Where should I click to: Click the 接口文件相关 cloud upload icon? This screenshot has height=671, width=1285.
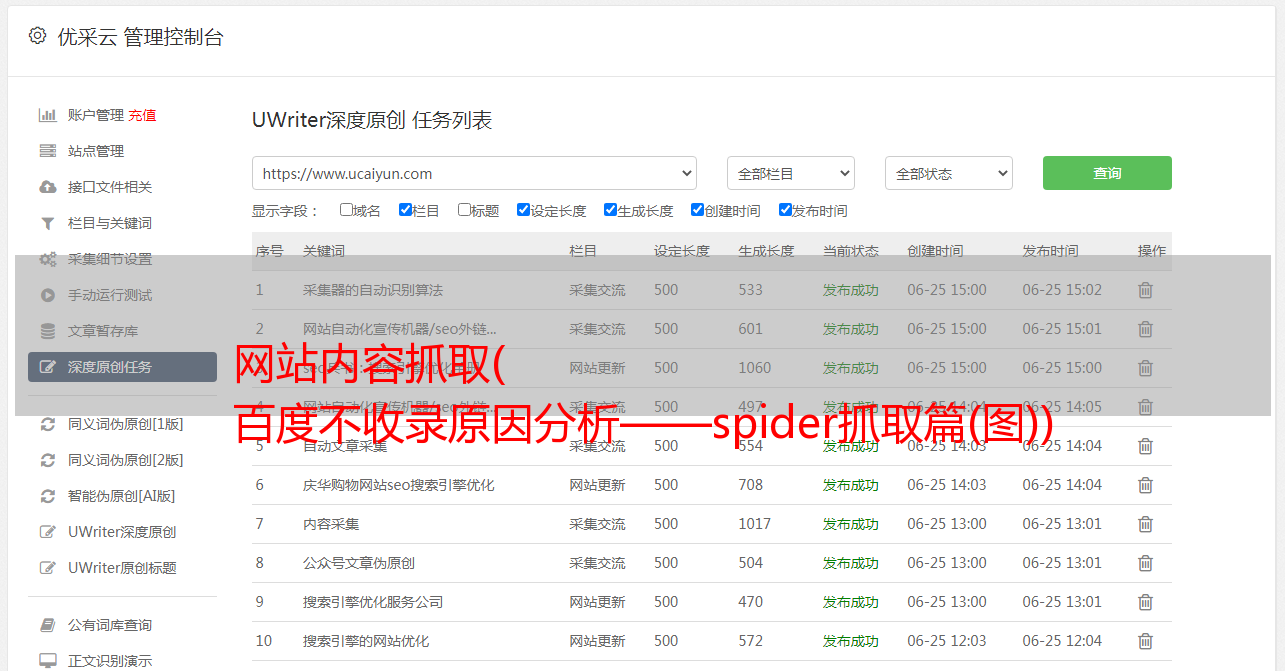point(47,187)
